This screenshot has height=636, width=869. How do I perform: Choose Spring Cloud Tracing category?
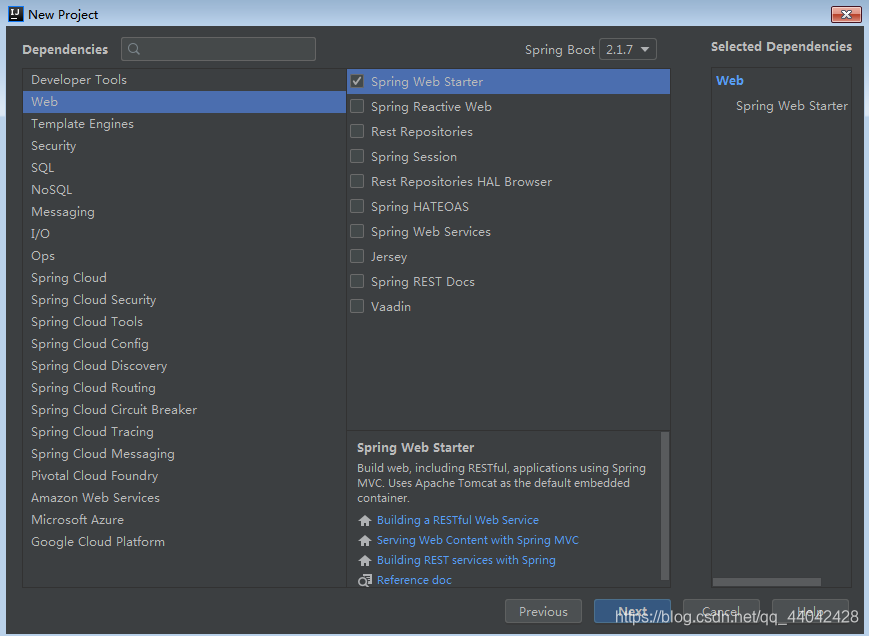point(184,432)
